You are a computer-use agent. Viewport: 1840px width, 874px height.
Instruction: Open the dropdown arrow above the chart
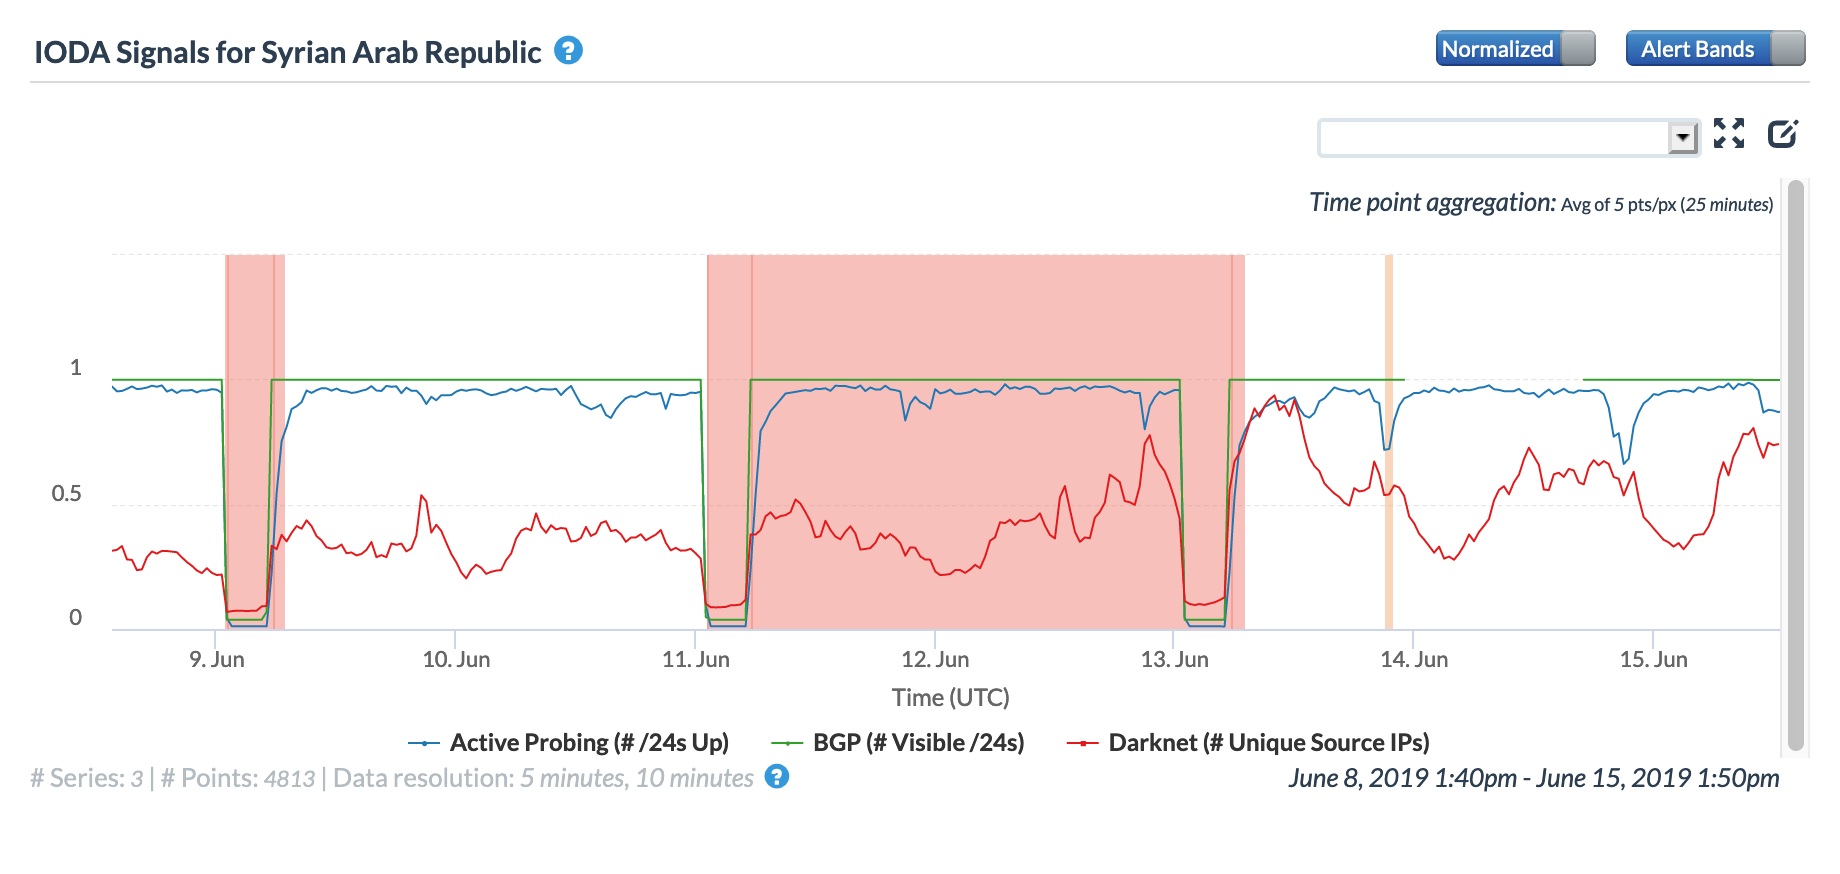1683,137
